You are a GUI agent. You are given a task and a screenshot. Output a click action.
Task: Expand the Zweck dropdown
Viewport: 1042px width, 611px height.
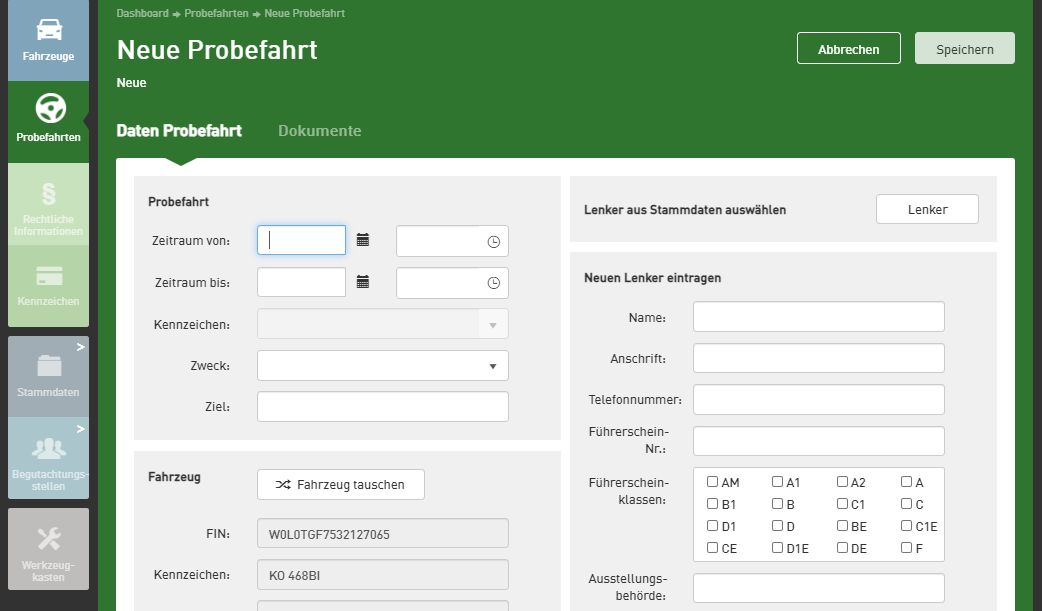[492, 366]
